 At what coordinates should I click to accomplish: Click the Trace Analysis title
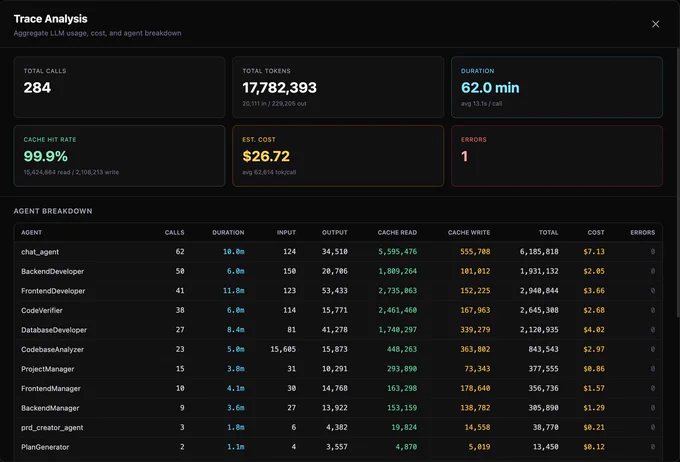(x=50, y=19)
